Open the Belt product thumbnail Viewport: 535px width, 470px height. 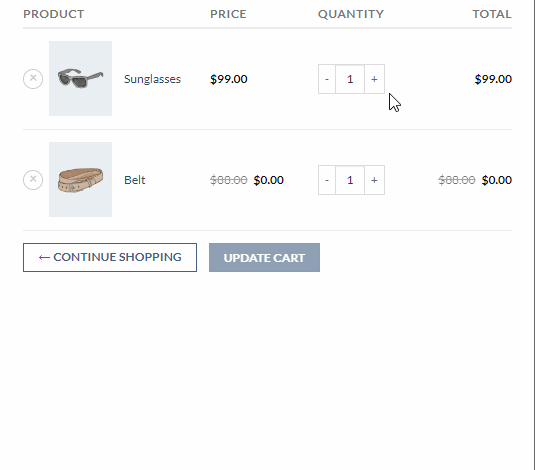81,180
